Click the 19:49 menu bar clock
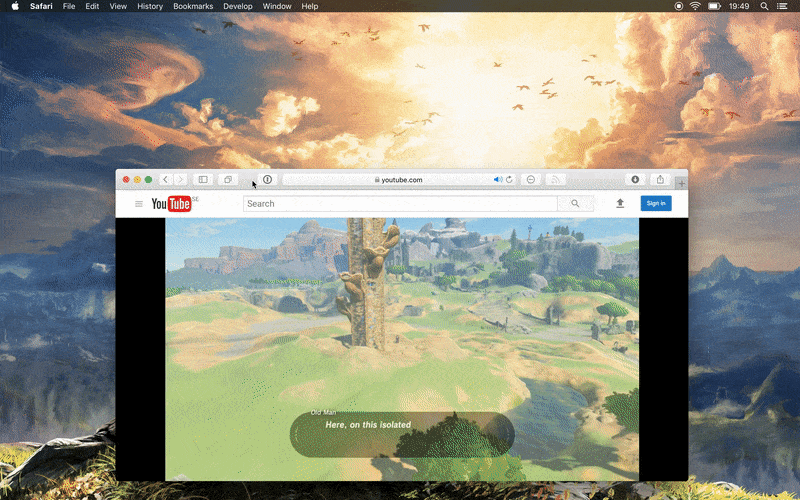 tap(739, 6)
